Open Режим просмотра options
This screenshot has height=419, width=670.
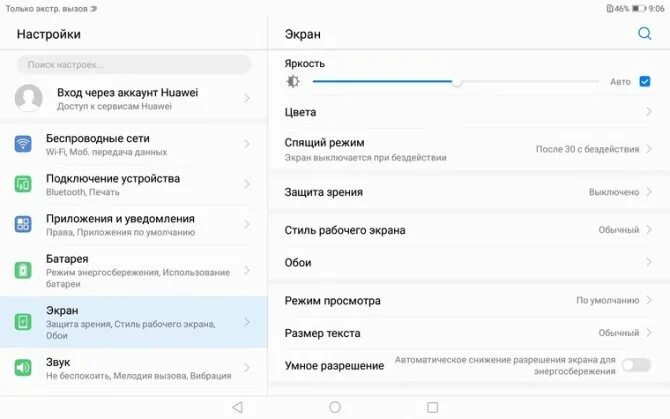point(468,300)
